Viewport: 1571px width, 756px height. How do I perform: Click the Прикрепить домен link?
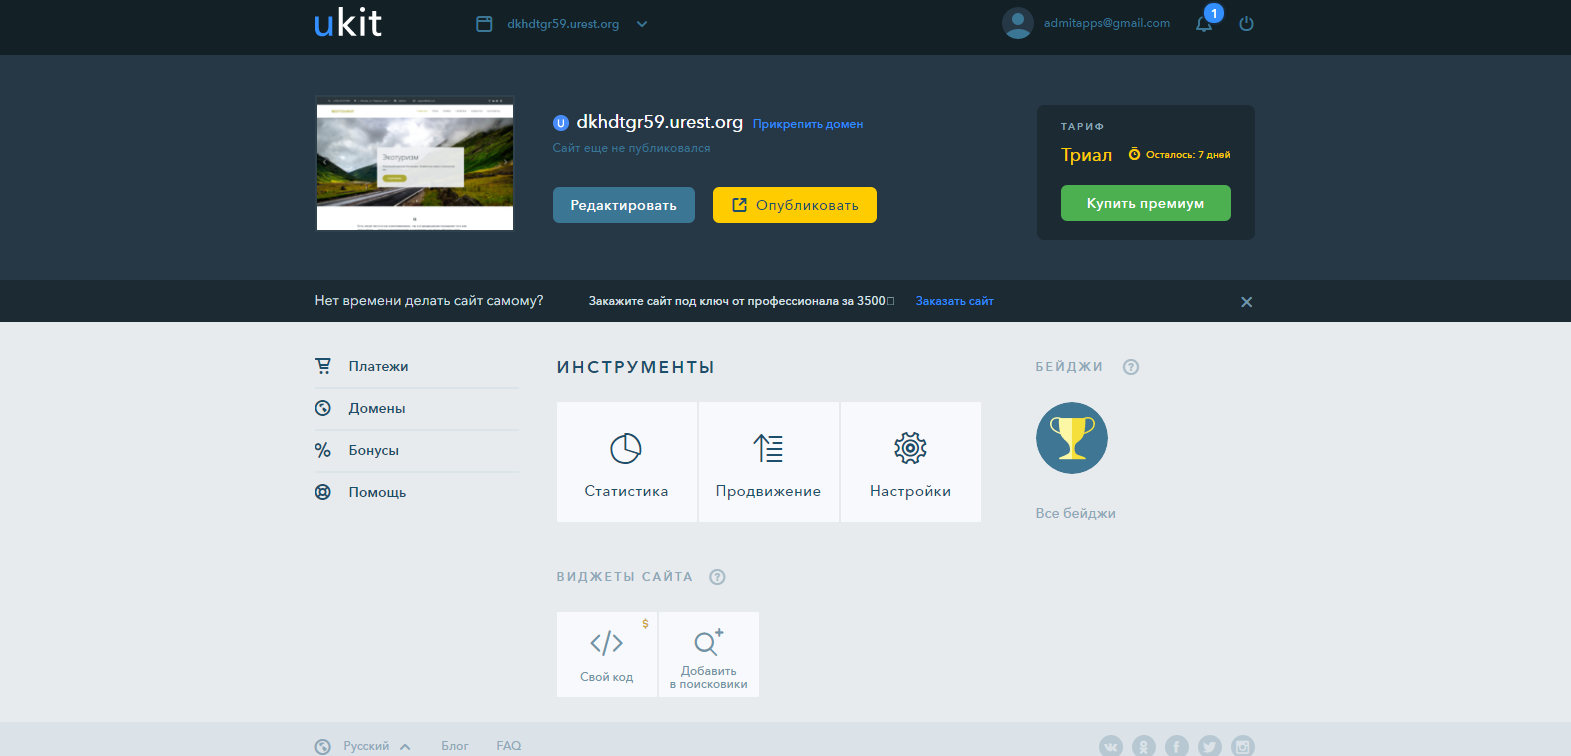808,124
